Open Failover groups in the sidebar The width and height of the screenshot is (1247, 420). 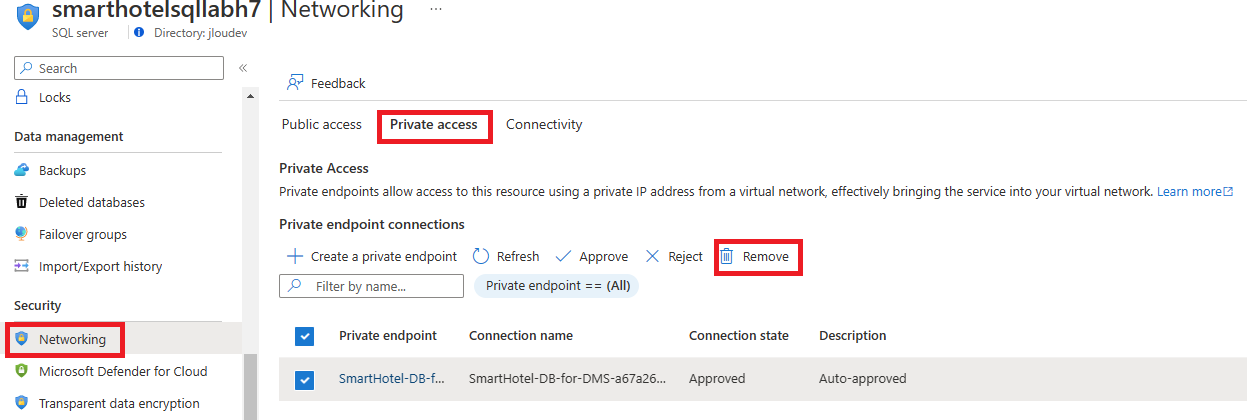(x=82, y=234)
